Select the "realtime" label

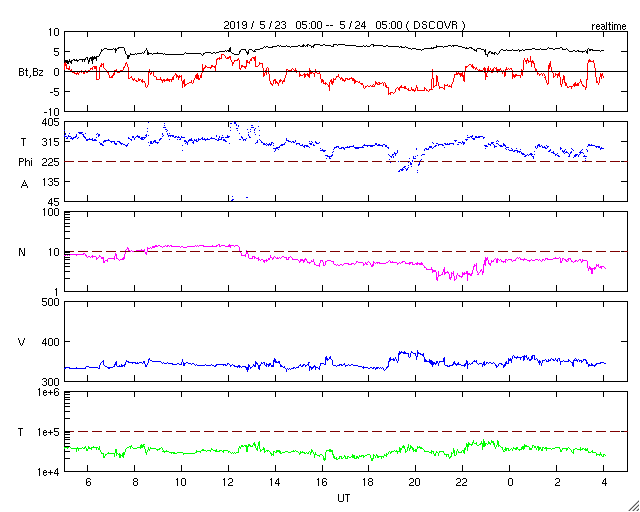(x=609, y=27)
